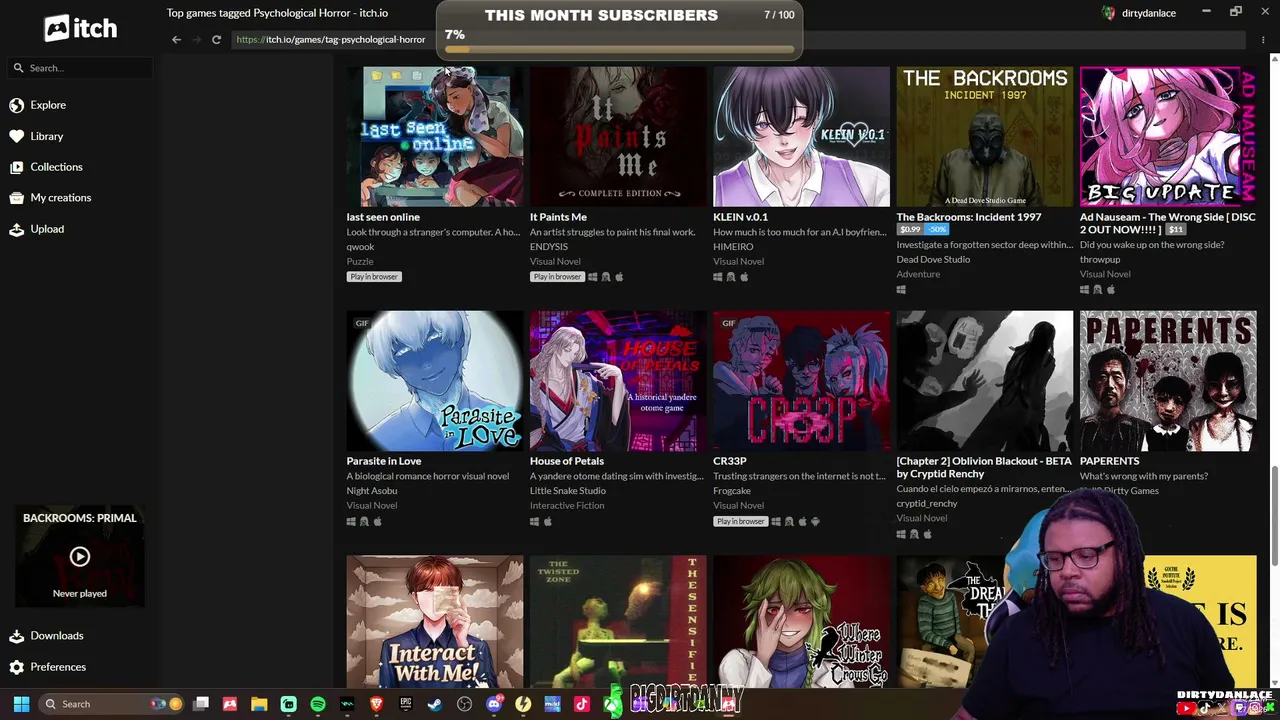Viewport: 1280px width, 720px height.
Task: Visit Dead Dove Studio's developer page
Action: [933, 260]
